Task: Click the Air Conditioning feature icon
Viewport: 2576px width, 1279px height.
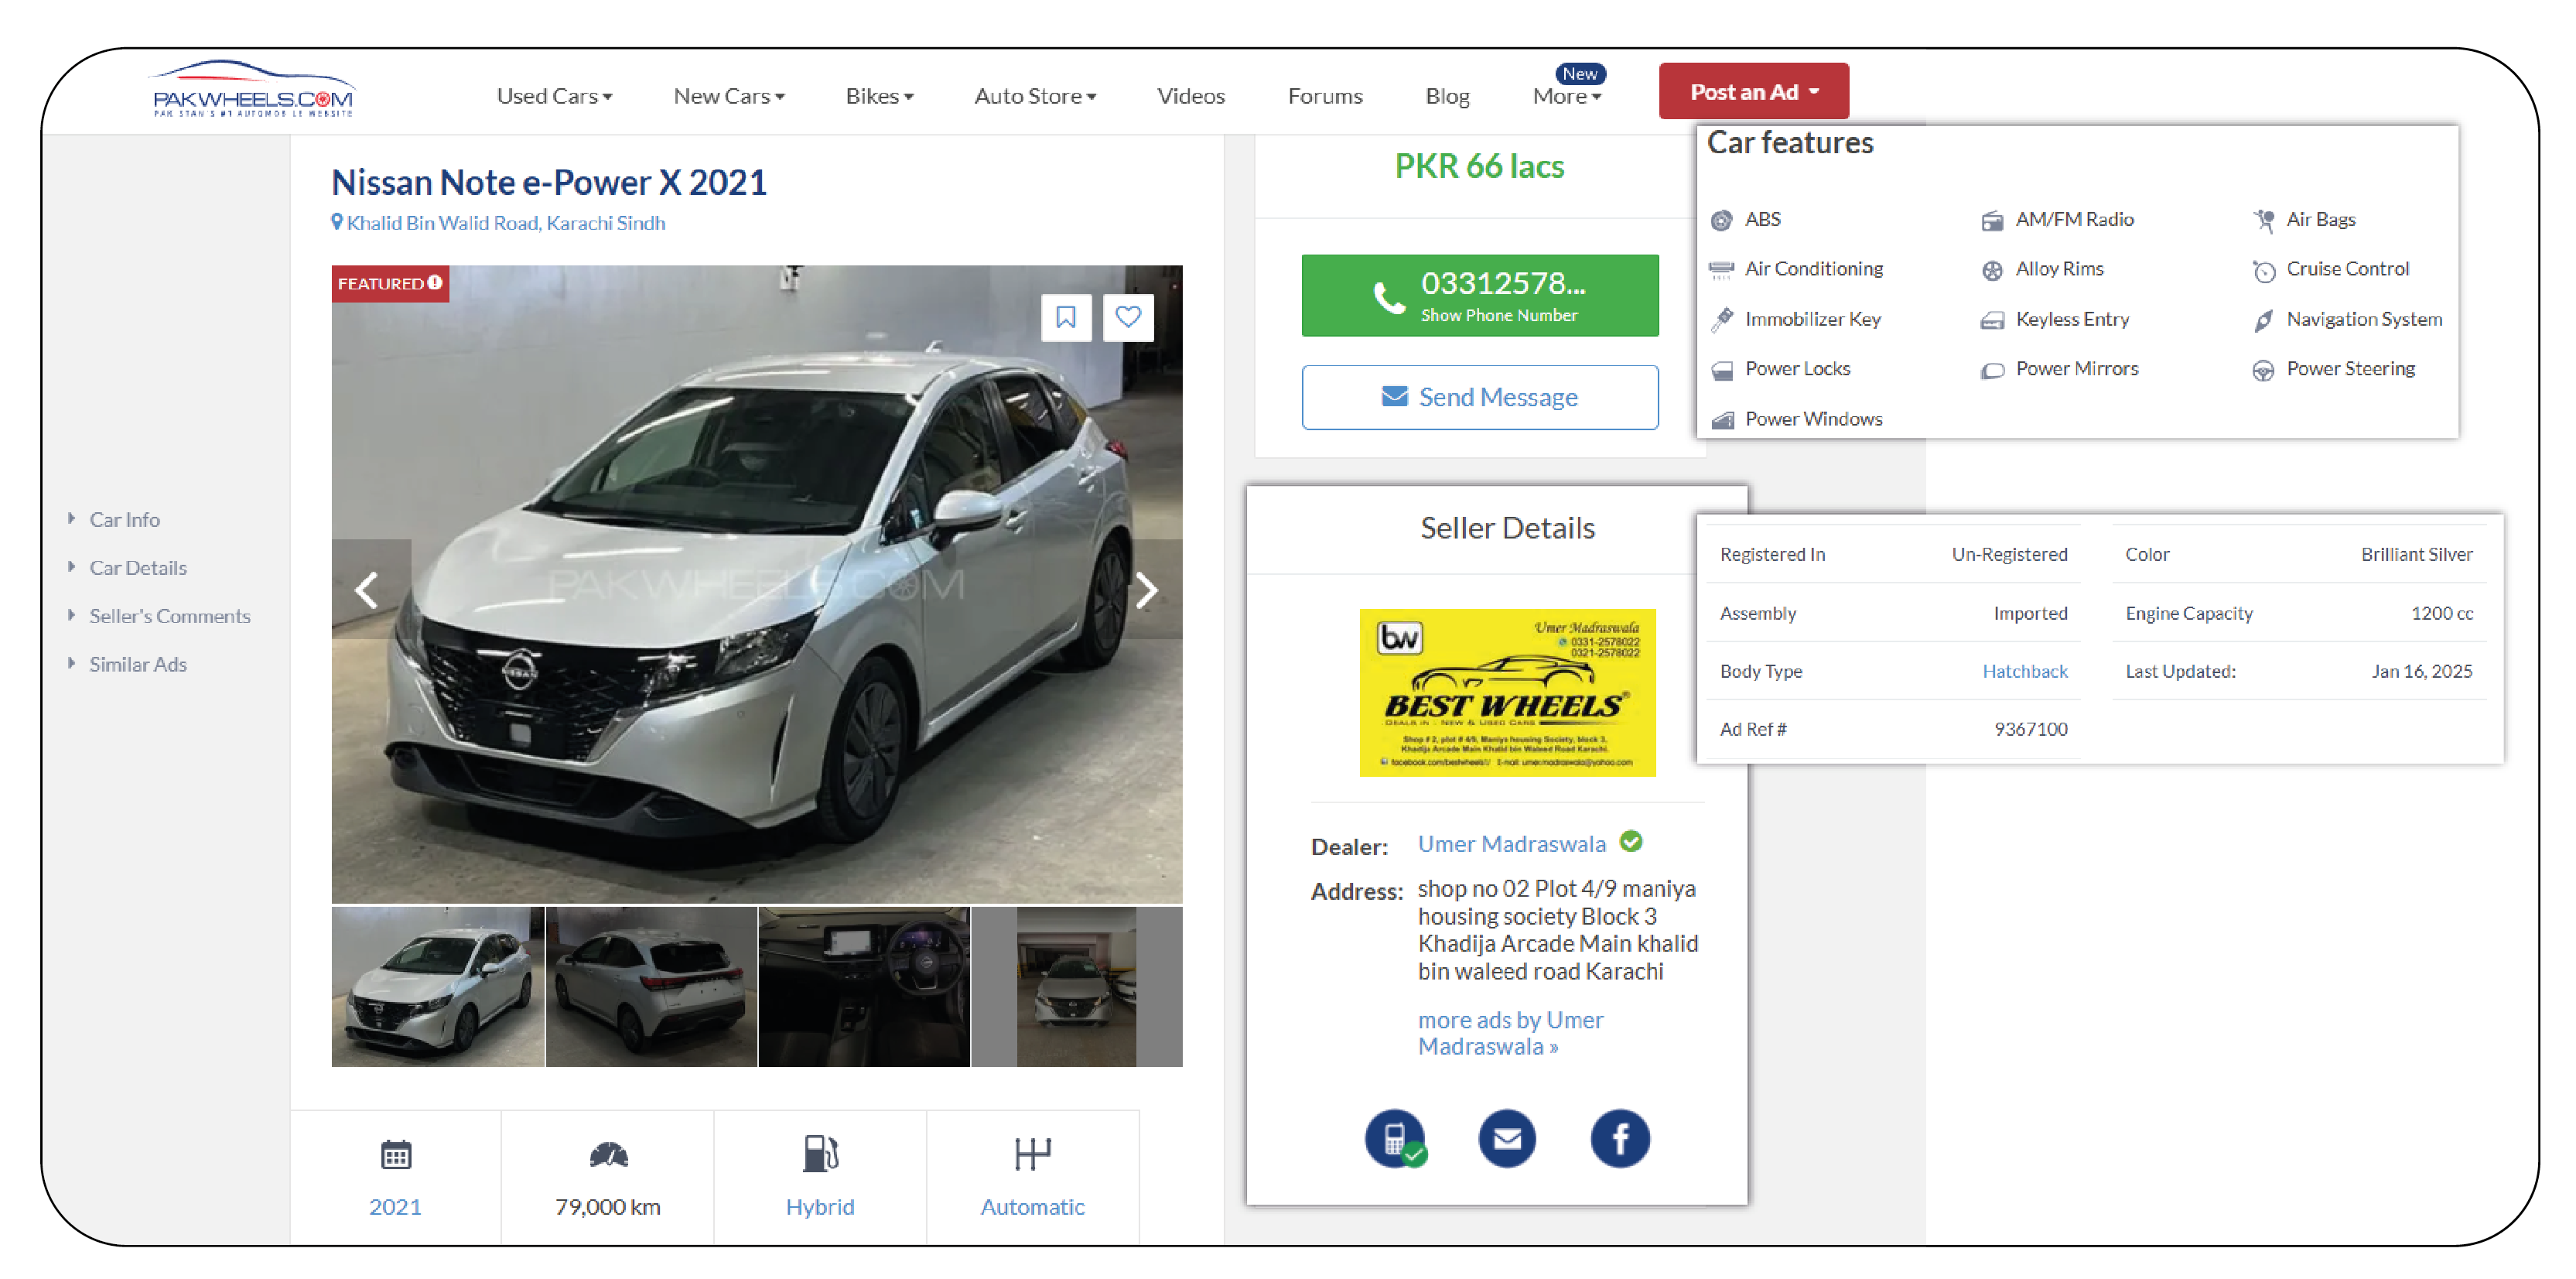Action: 1721,269
